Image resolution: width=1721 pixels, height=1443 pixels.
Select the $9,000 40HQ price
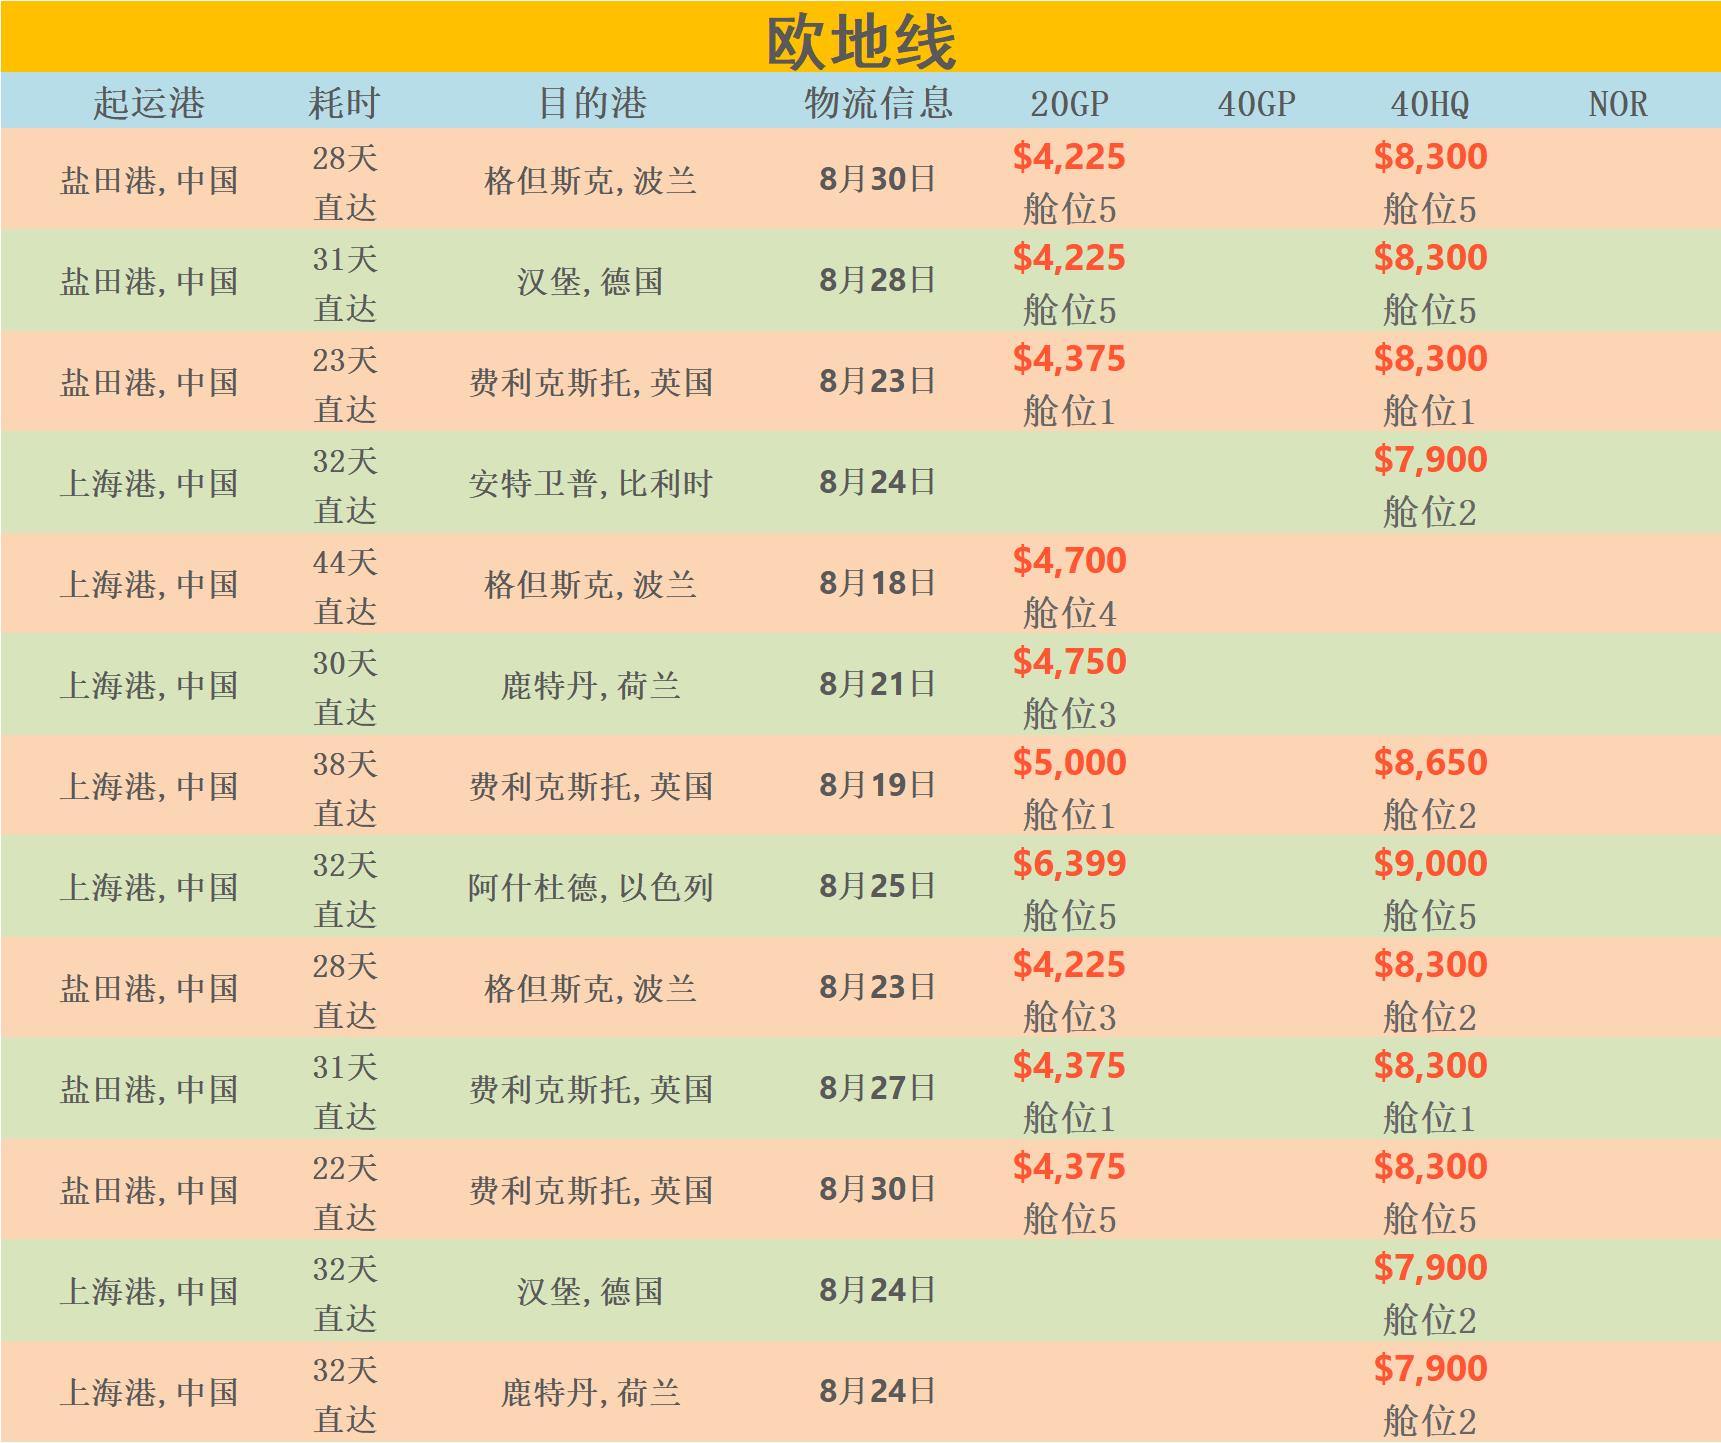point(1430,864)
